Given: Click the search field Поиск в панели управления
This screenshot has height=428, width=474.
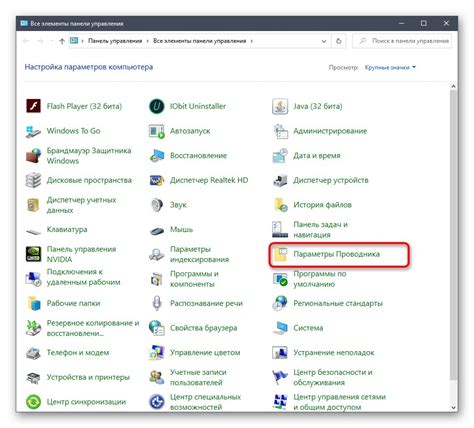Looking at the screenshot, I should [x=402, y=41].
